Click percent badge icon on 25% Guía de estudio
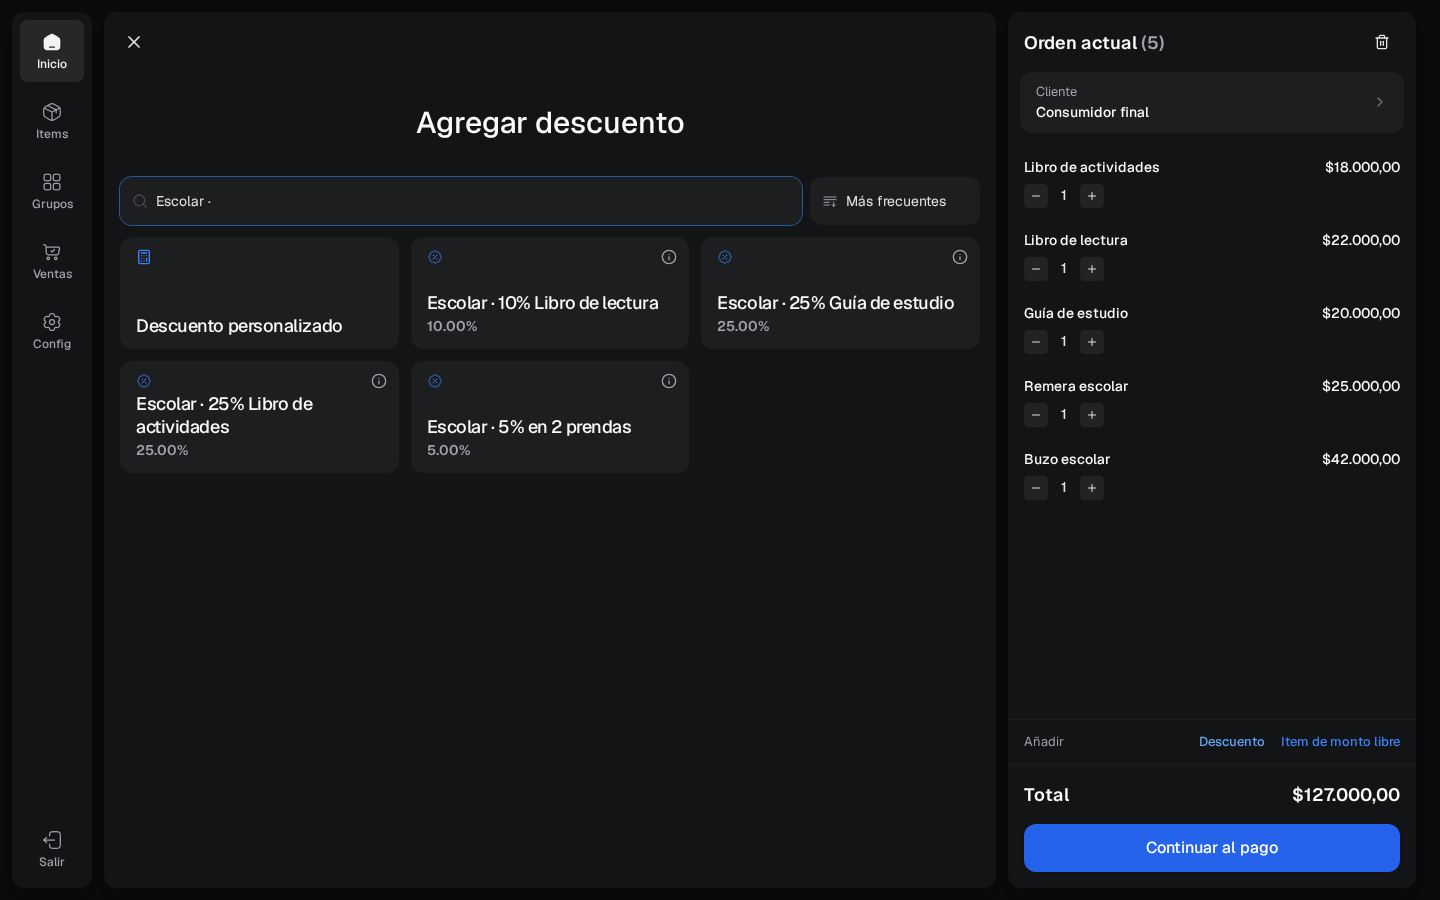The image size is (1440, 900). click(725, 257)
